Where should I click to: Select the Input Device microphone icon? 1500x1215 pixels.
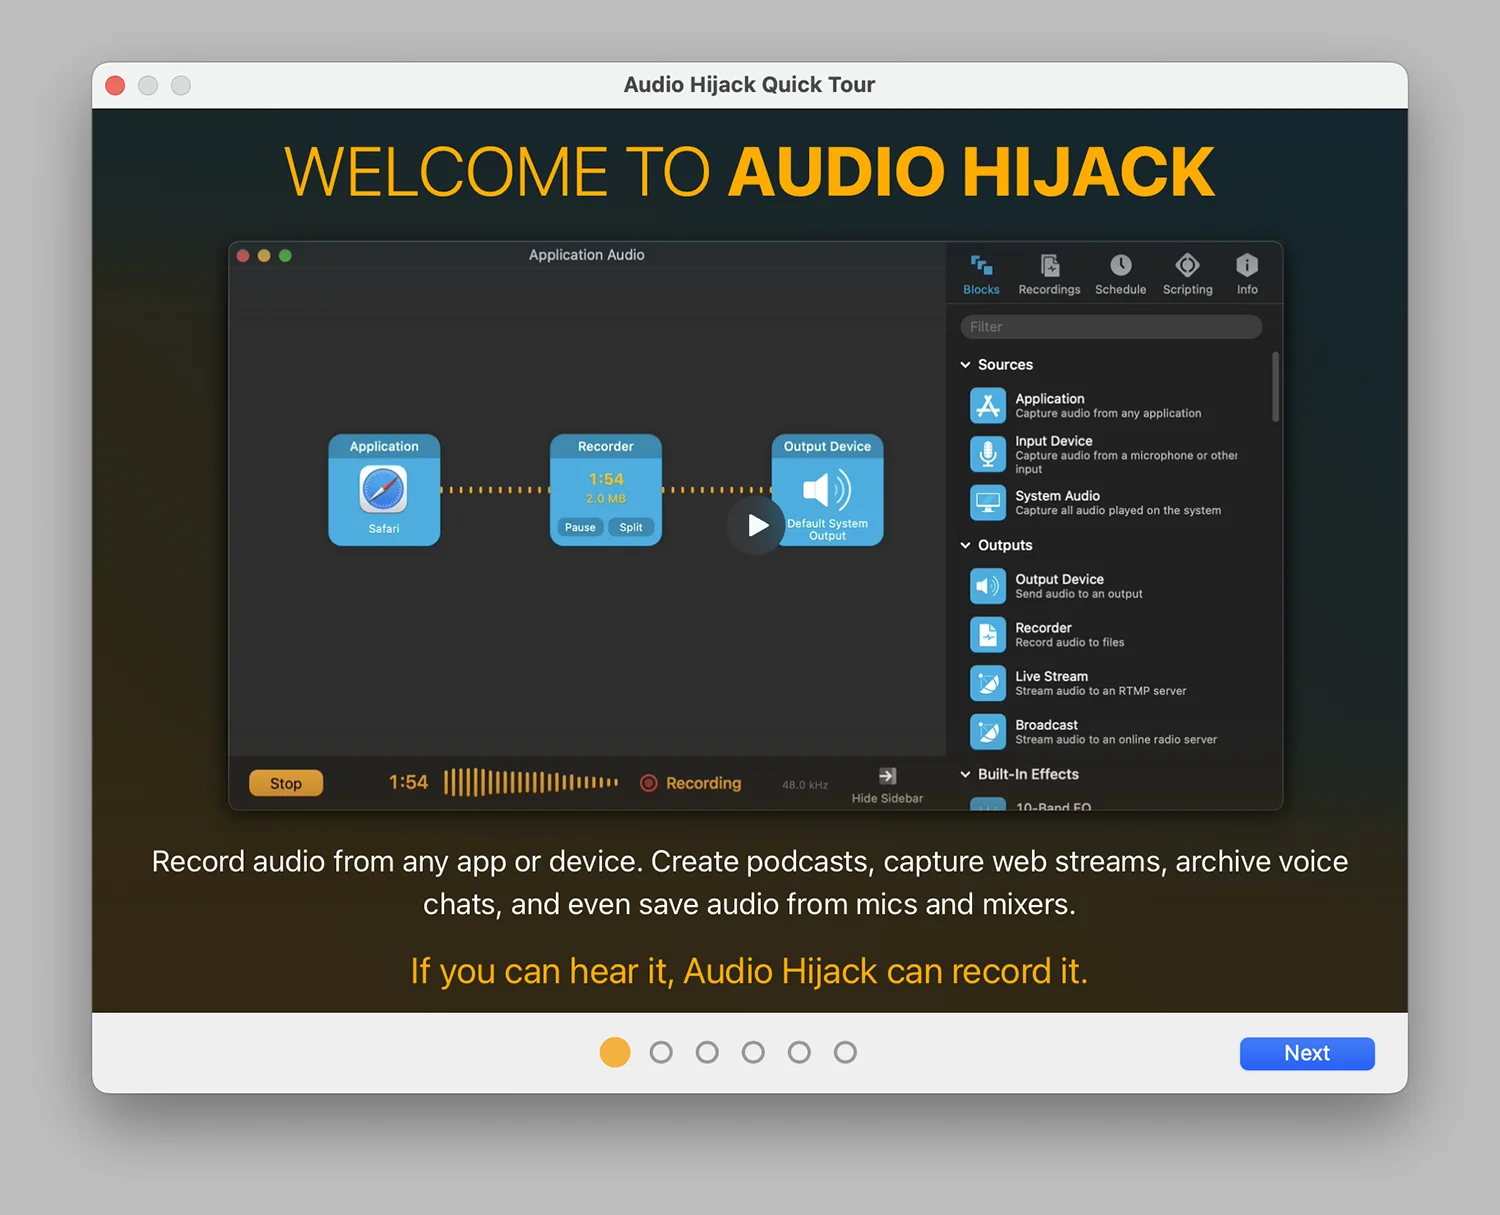(x=988, y=454)
